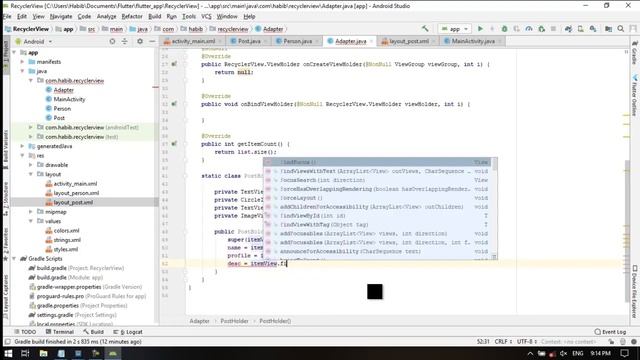Collapse the java folder

(22, 71)
